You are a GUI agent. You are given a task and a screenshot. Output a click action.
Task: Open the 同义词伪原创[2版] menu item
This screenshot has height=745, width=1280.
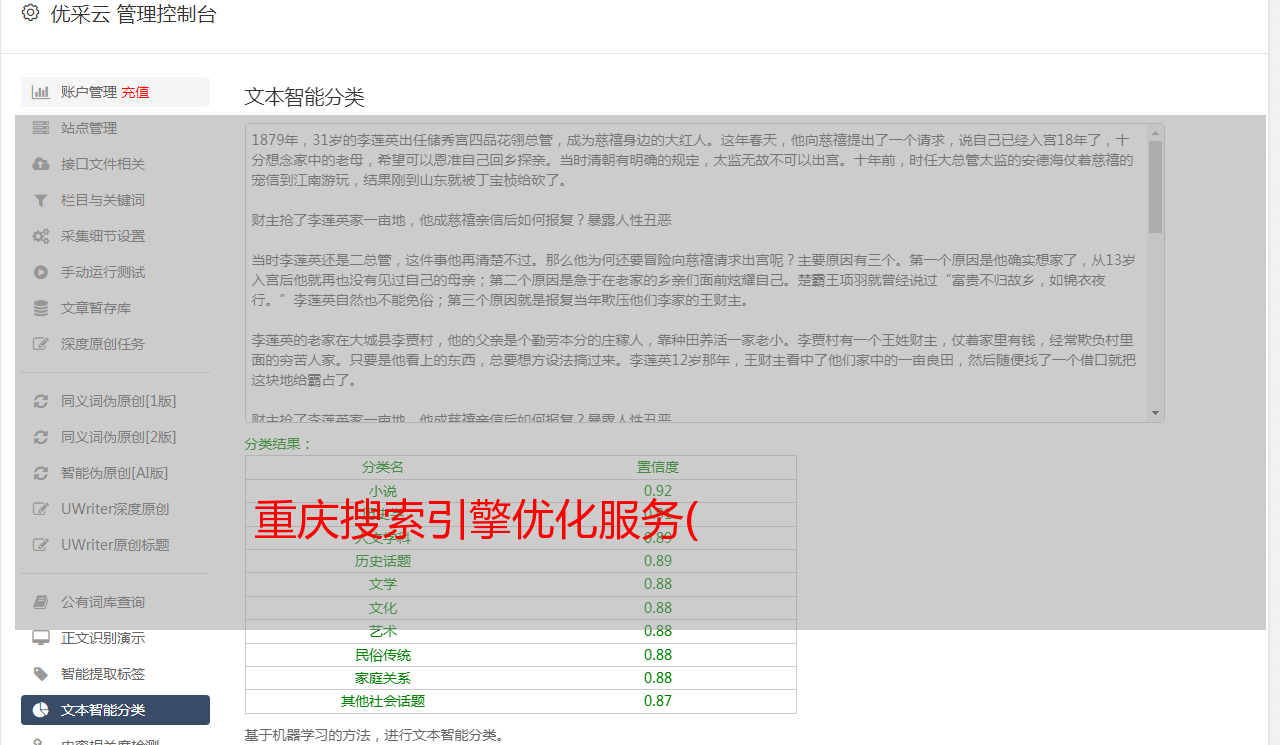point(115,437)
